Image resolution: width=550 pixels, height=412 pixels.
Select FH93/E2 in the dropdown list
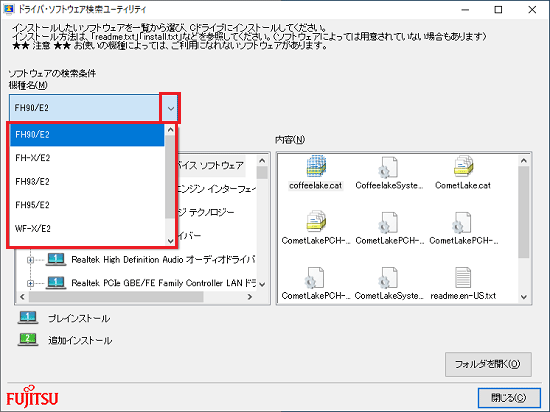pyautogui.click(x=87, y=182)
